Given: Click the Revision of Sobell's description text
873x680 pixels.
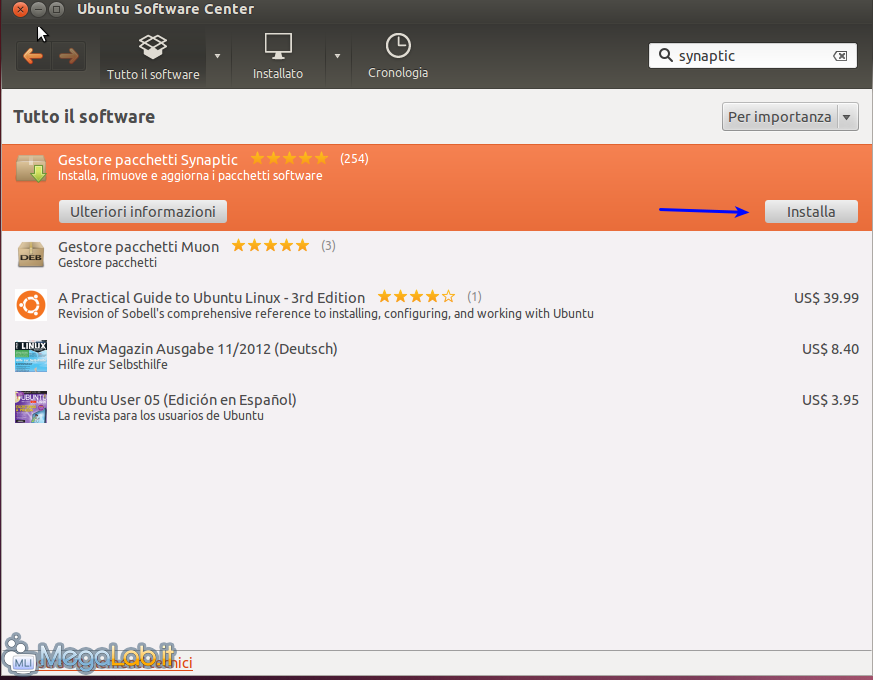Looking at the screenshot, I should [326, 314].
